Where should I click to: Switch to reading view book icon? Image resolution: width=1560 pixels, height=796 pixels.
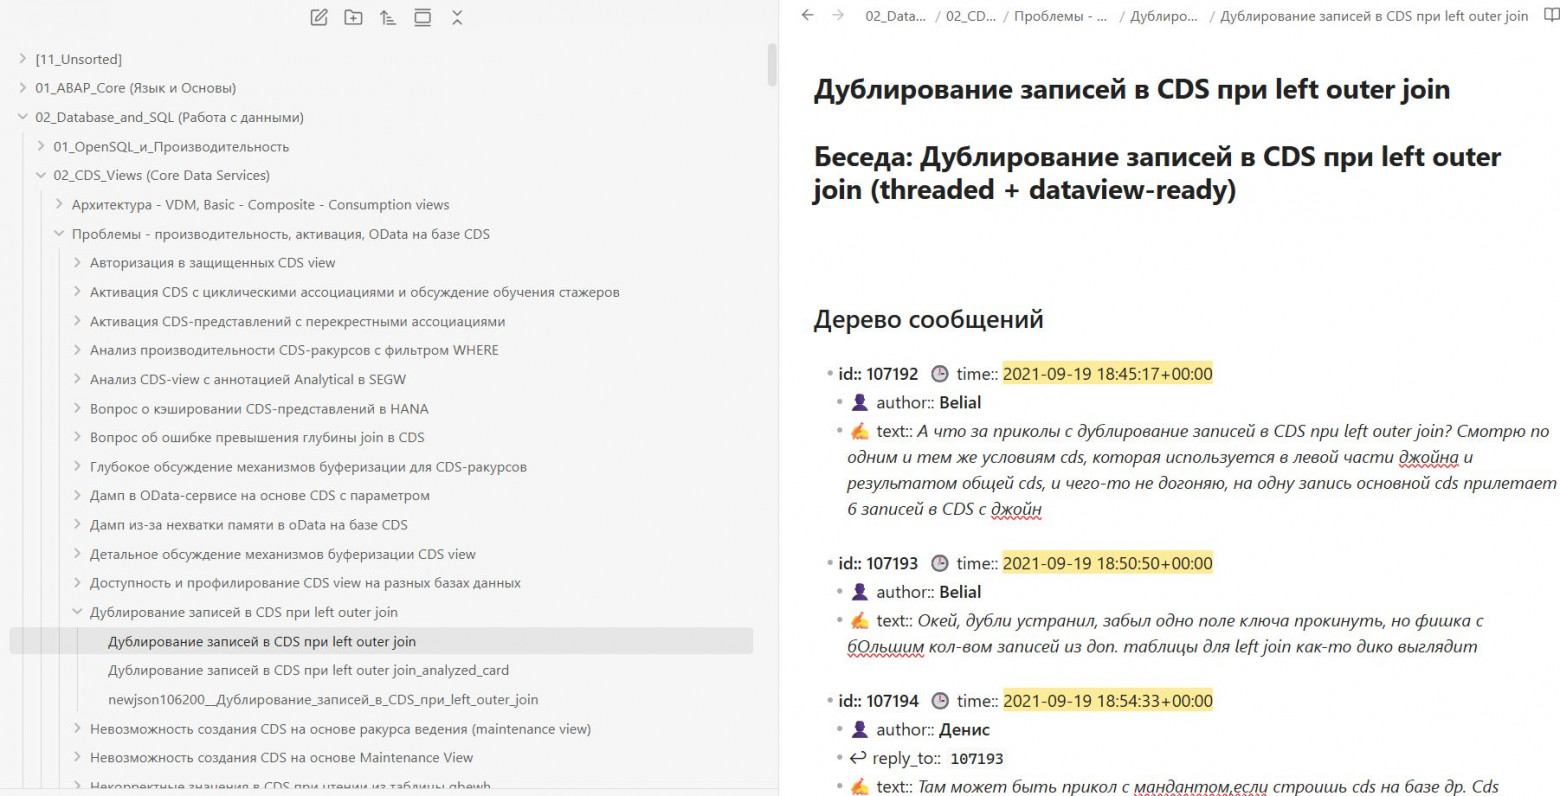(1550, 15)
